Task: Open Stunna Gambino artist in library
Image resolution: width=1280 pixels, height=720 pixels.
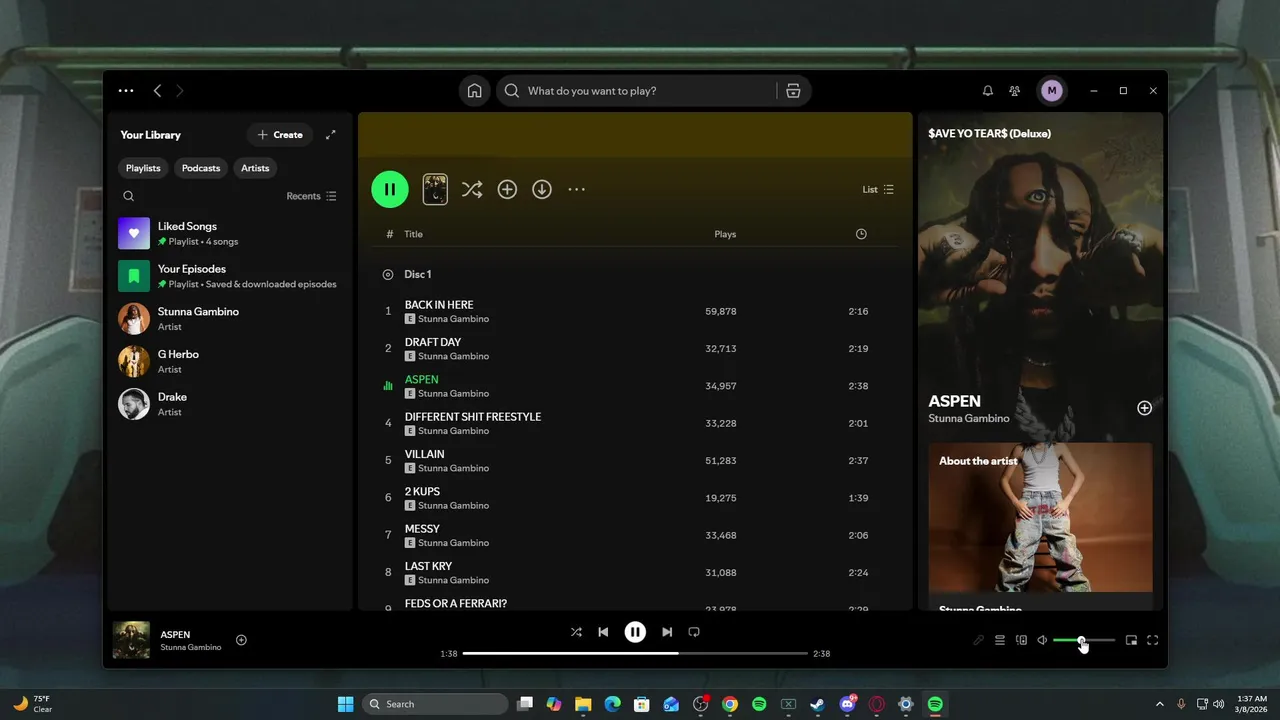Action: pos(229,319)
